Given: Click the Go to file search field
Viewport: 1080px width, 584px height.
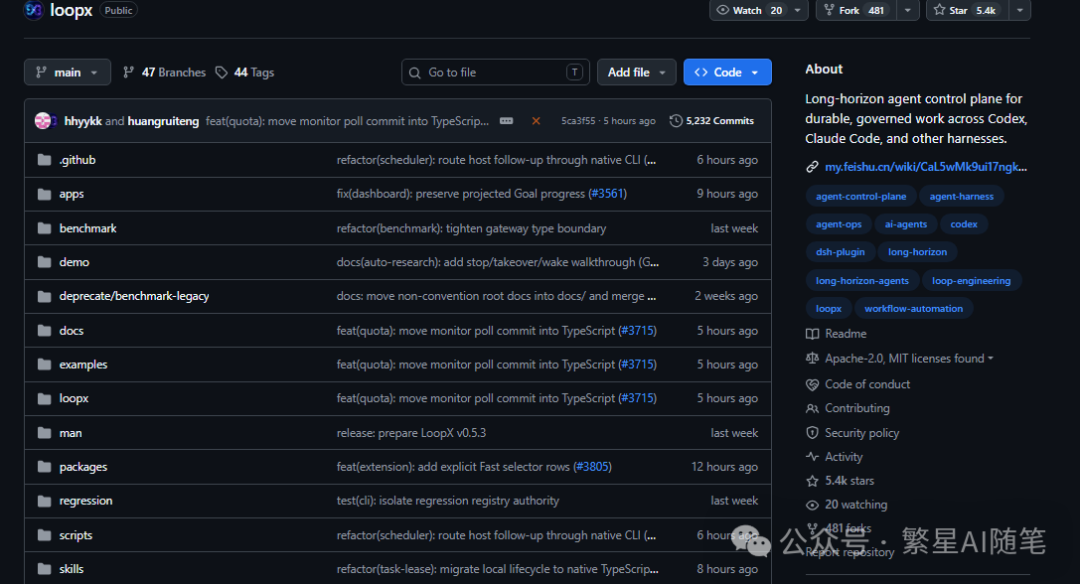Looking at the screenshot, I should pos(495,72).
